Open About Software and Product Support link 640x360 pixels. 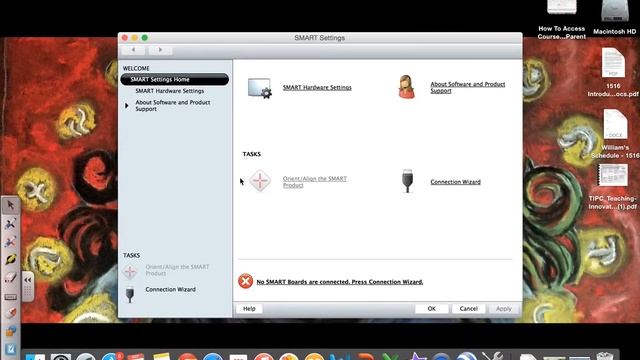pos(468,87)
